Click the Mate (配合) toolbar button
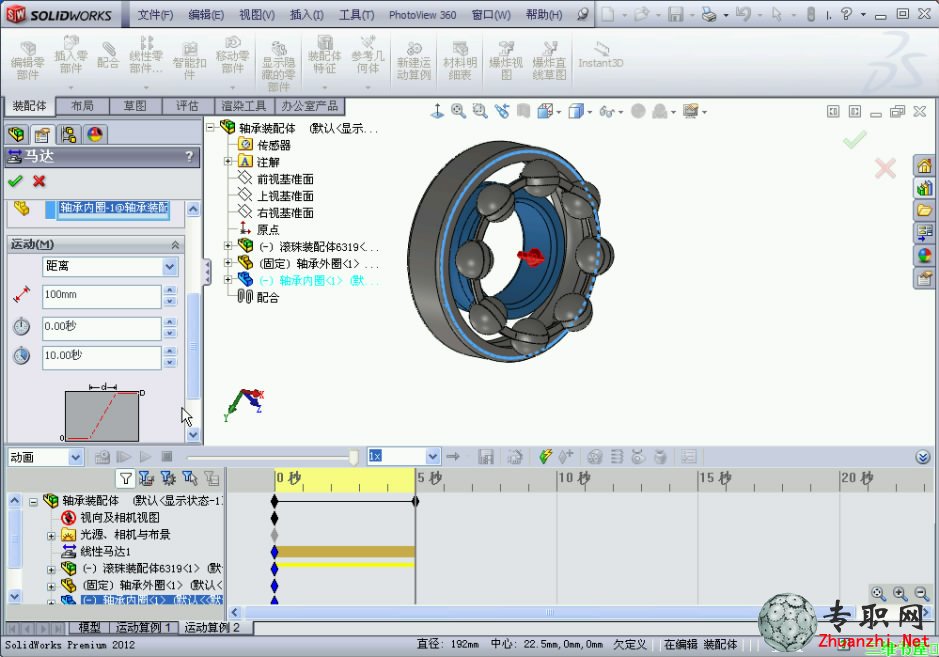The height and width of the screenshot is (657, 939). [x=108, y=55]
